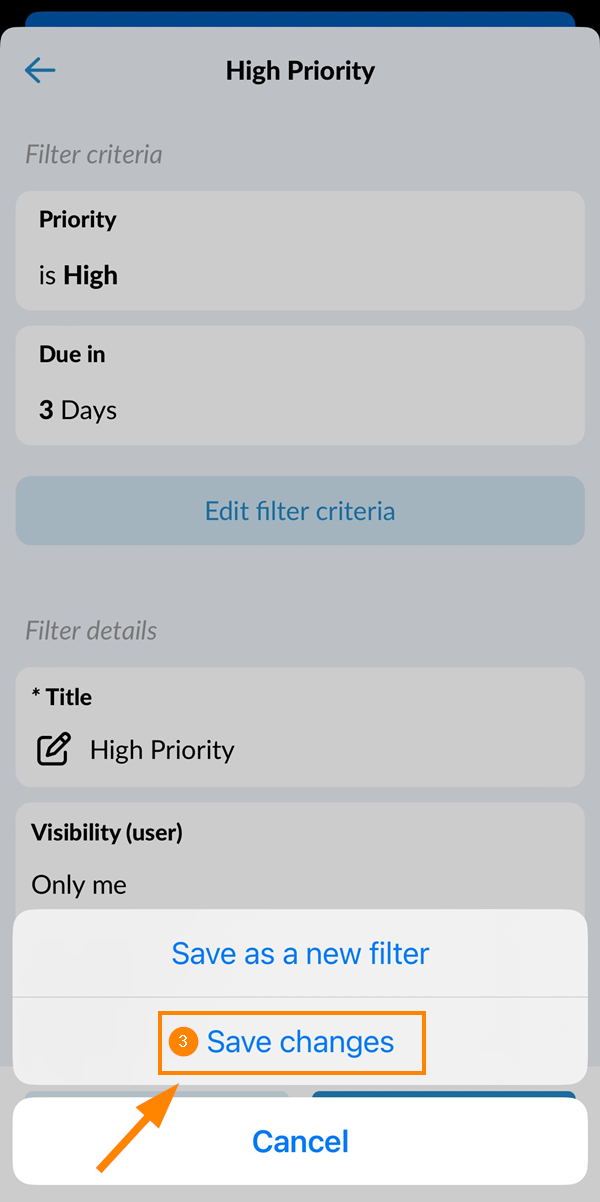Tap the back arrow icon

(40, 70)
